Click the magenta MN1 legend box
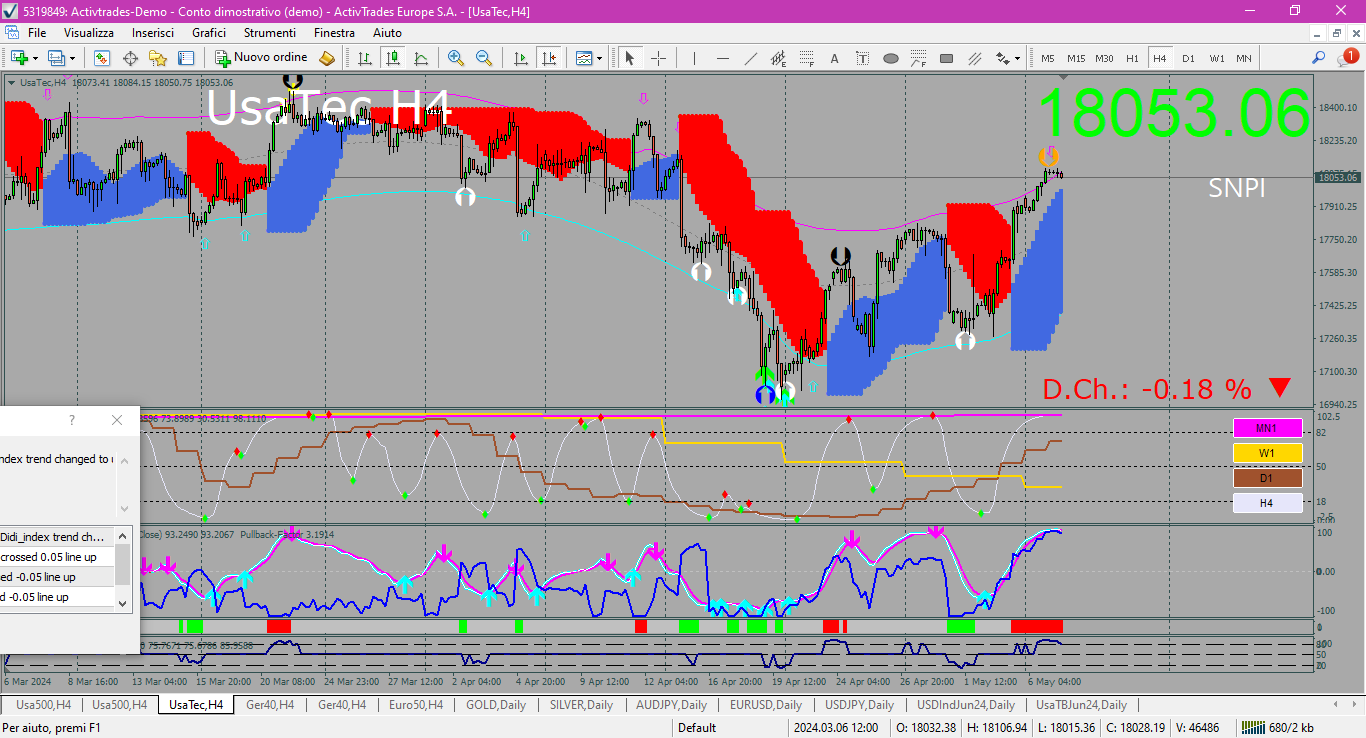1366x738 pixels. tap(1267, 428)
